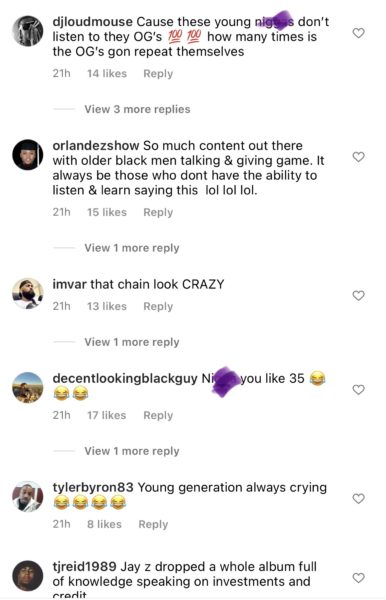Like djloudmouse's comment with heart icon
The width and height of the screenshot is (386, 600).
(x=358, y=33)
